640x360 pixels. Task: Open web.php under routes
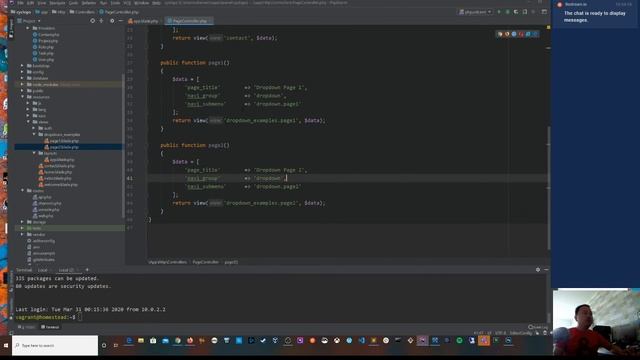tap(43, 216)
